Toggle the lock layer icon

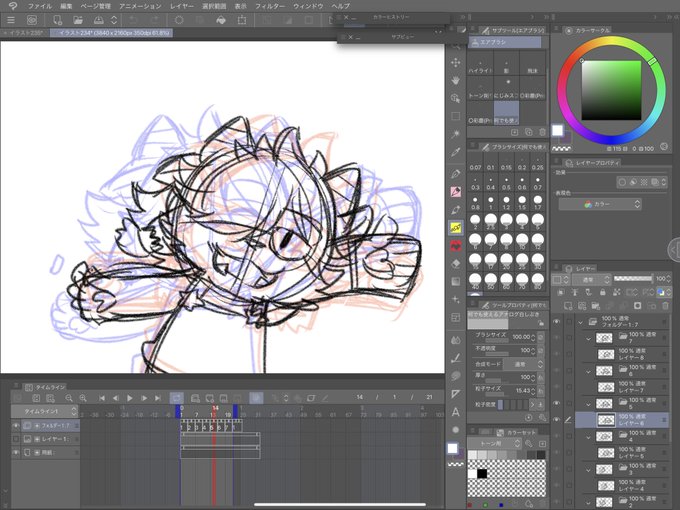(602, 292)
